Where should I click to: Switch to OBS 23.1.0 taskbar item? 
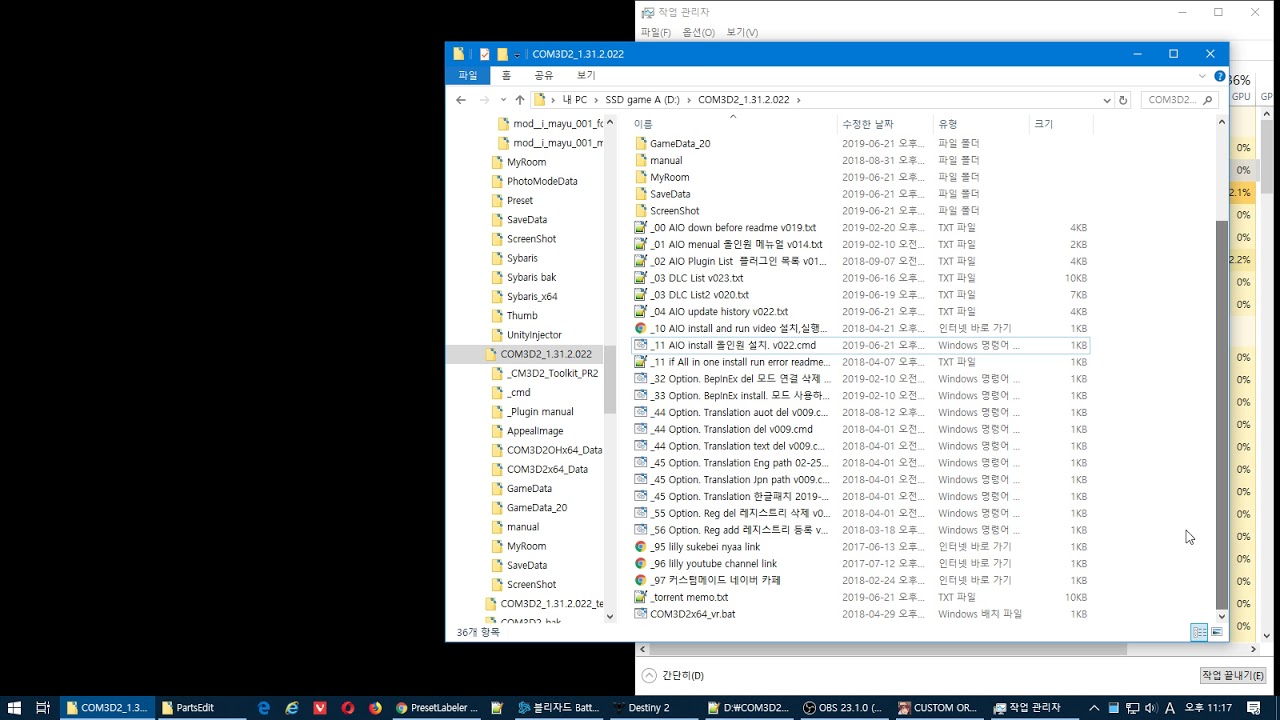843,708
